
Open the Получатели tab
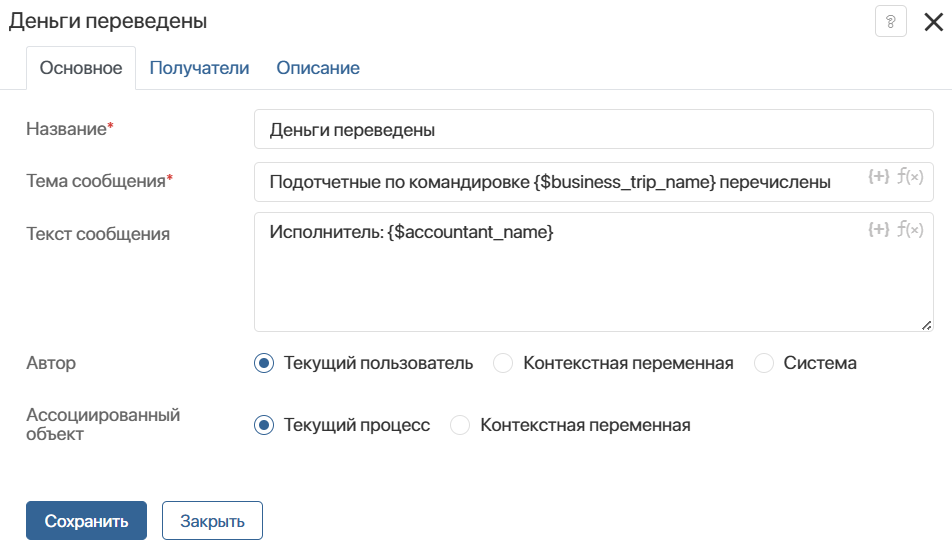click(x=199, y=68)
